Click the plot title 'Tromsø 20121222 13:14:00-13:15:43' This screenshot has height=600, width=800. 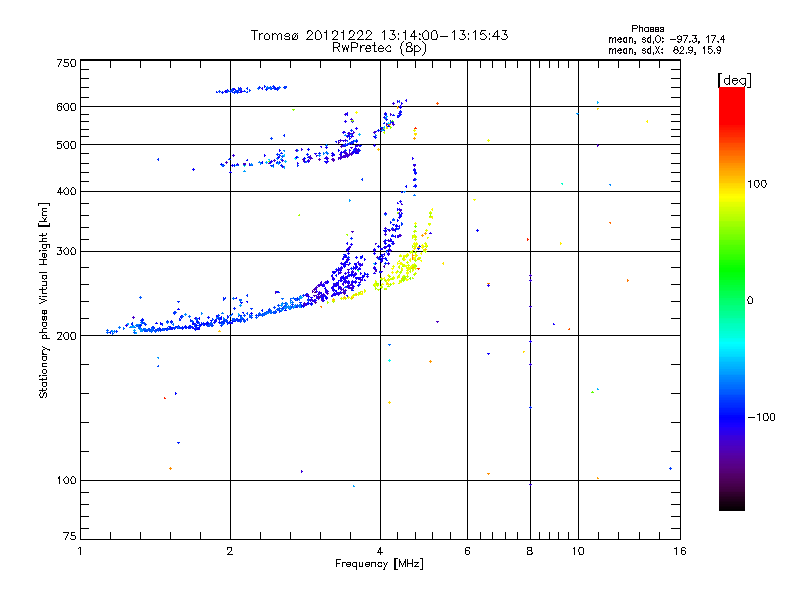(379, 35)
